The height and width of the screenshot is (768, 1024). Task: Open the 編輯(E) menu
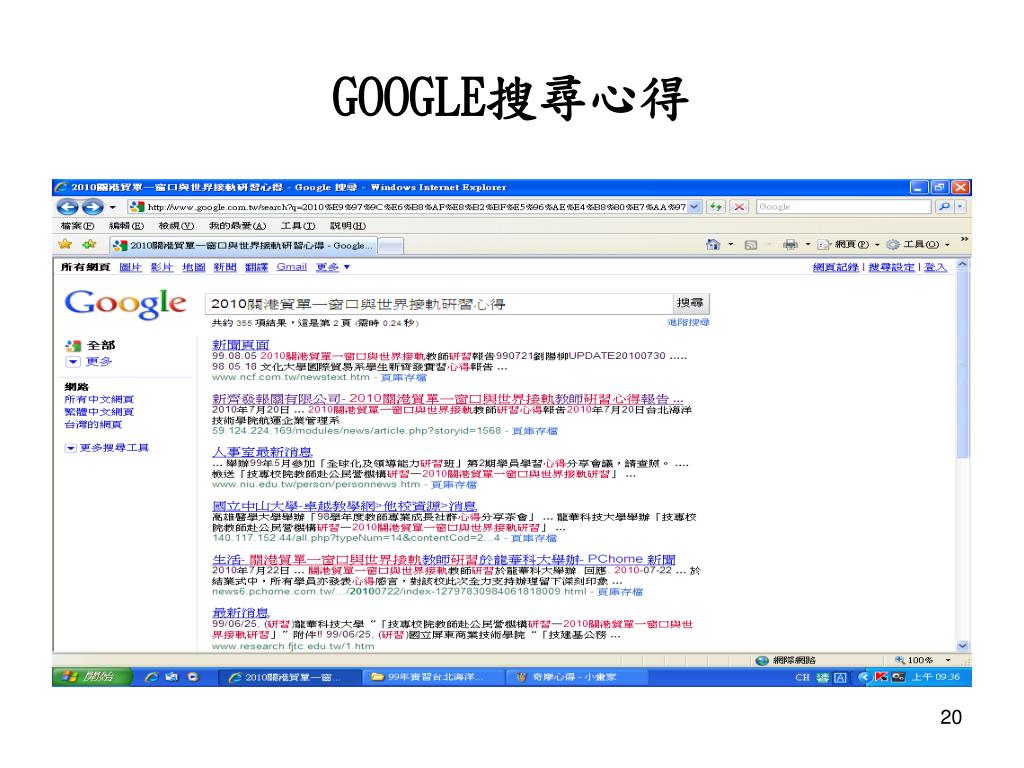pos(126,226)
